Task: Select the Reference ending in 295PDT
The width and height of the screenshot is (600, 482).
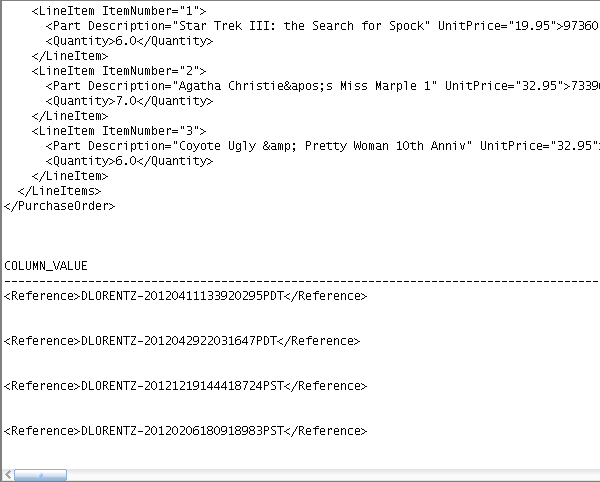Action: click(185, 296)
